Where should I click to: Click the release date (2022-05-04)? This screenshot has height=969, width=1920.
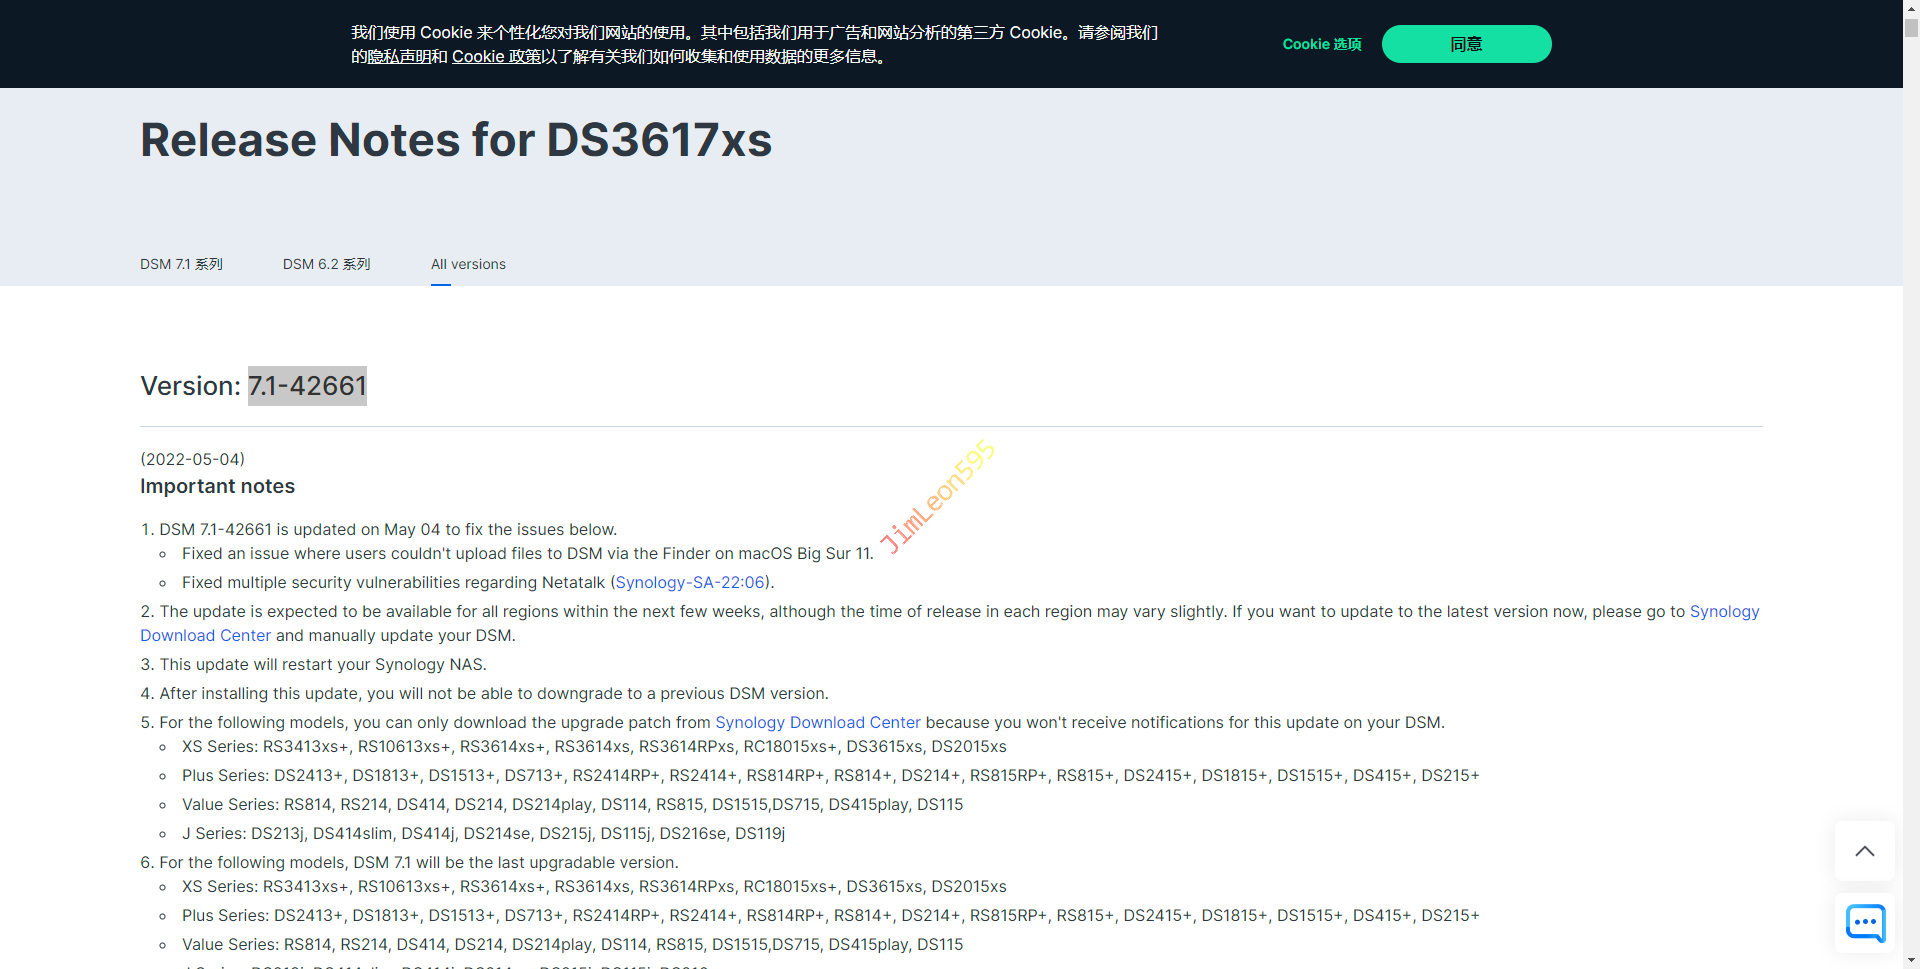[192, 459]
